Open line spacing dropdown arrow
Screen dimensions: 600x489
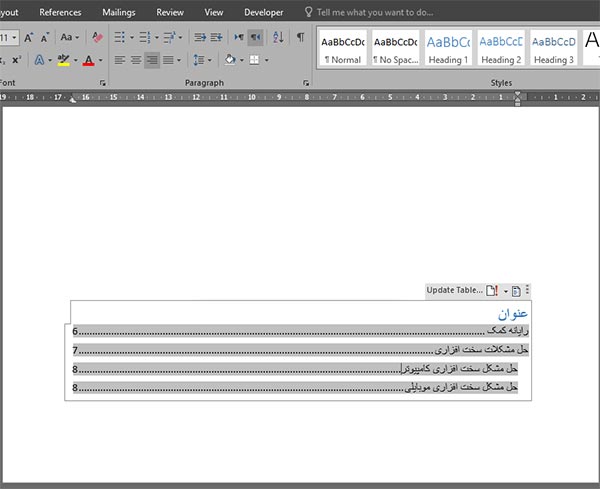point(210,60)
